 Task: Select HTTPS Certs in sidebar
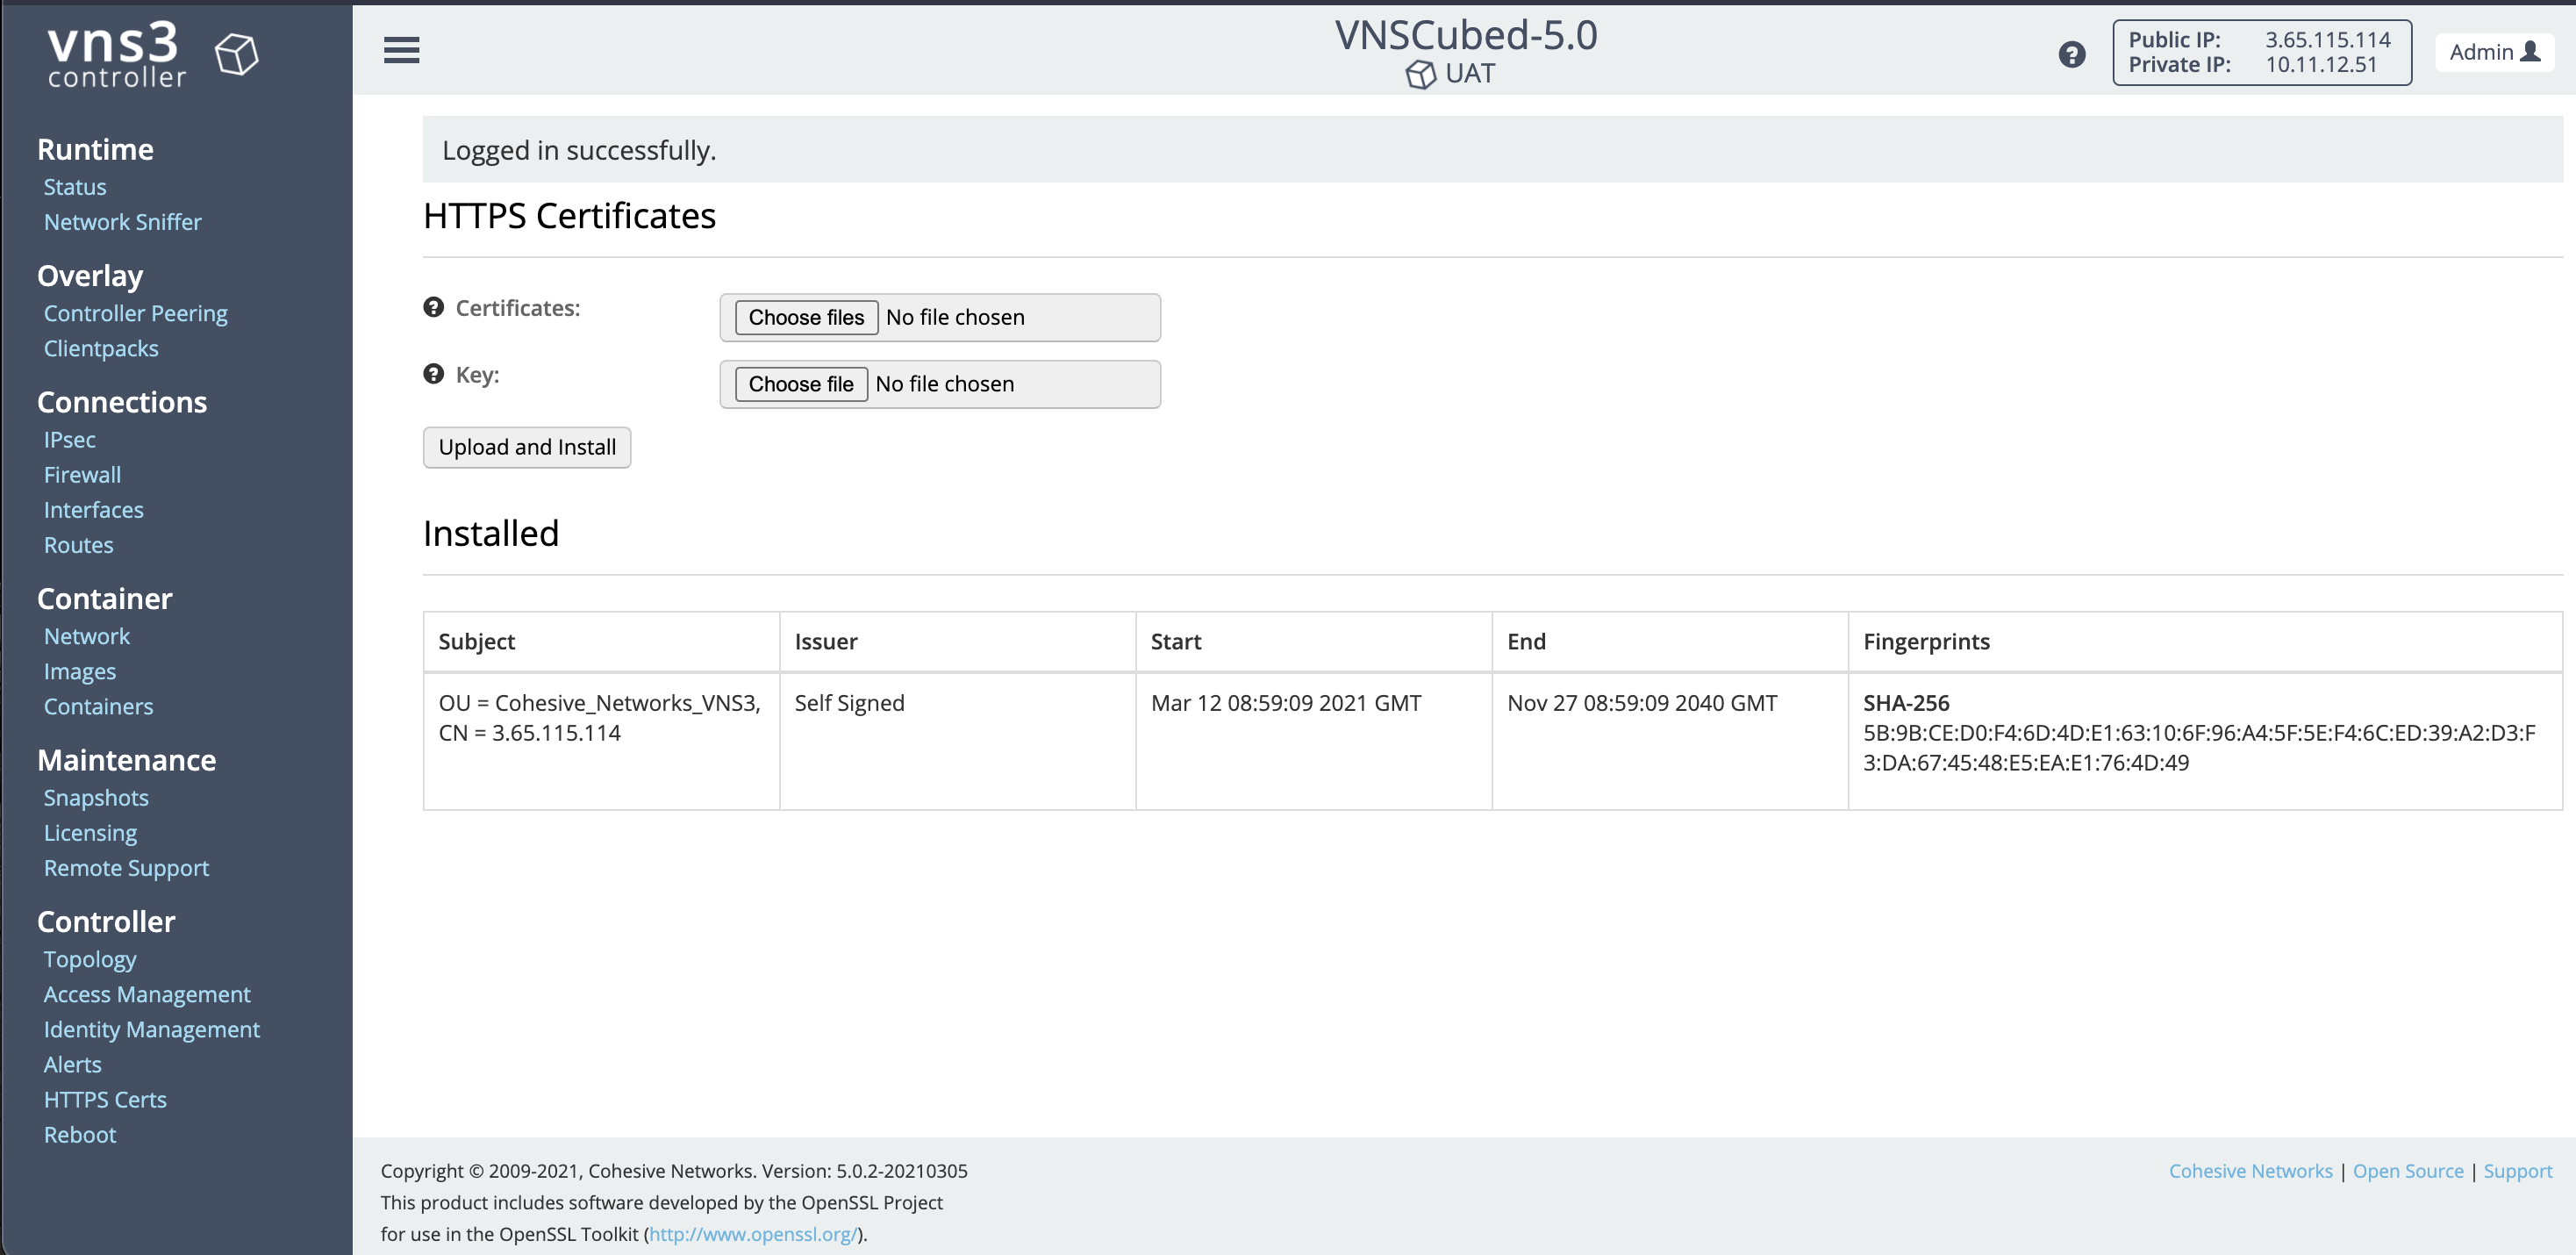[105, 1100]
